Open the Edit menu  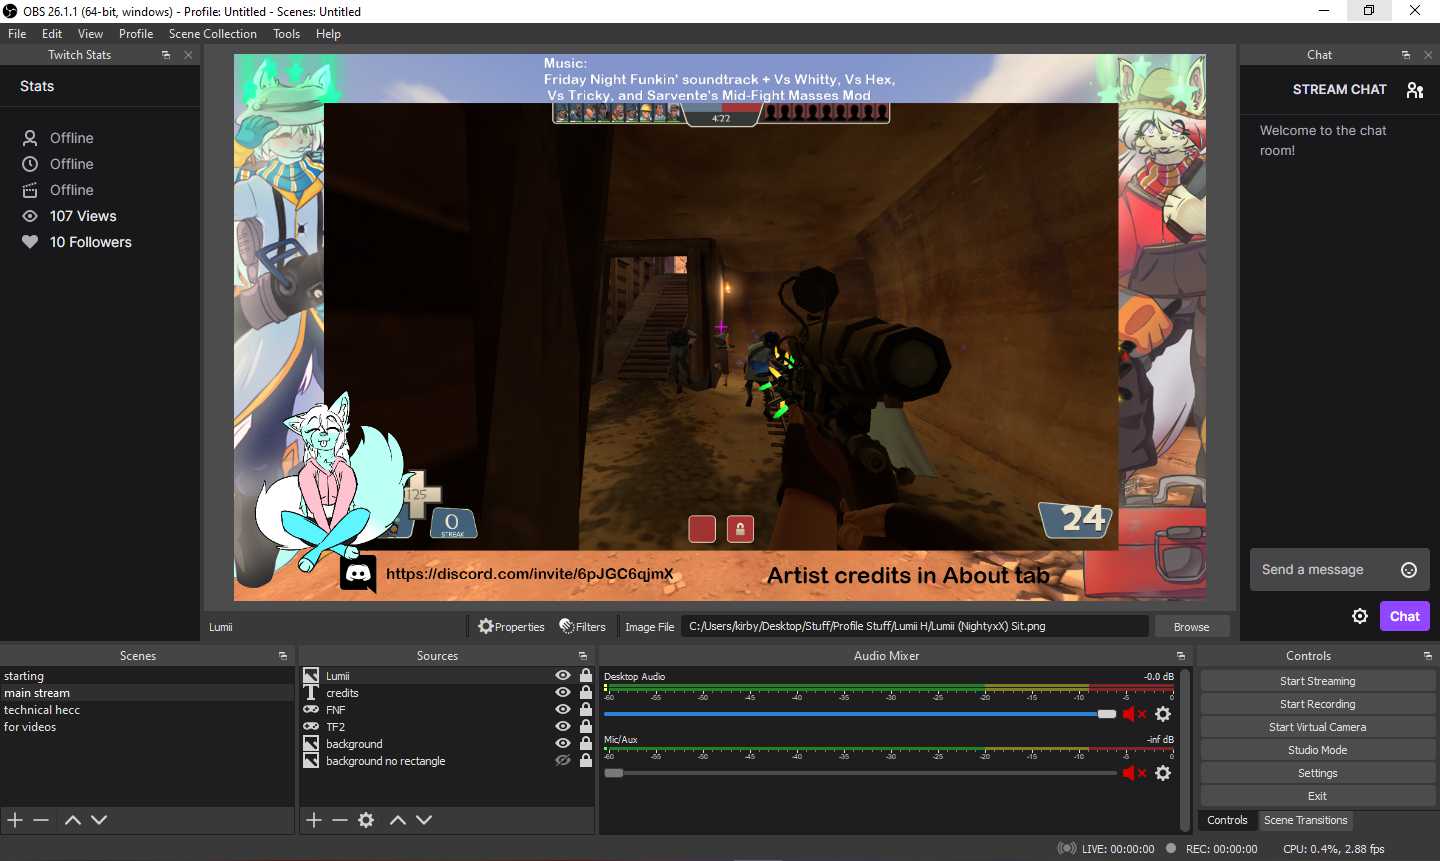pos(52,34)
